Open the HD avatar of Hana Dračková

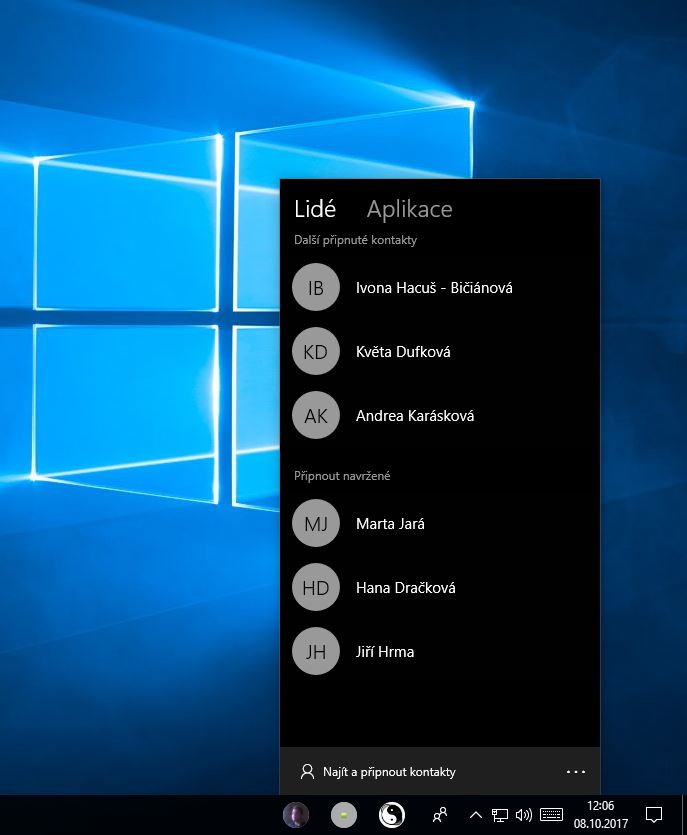(x=316, y=587)
